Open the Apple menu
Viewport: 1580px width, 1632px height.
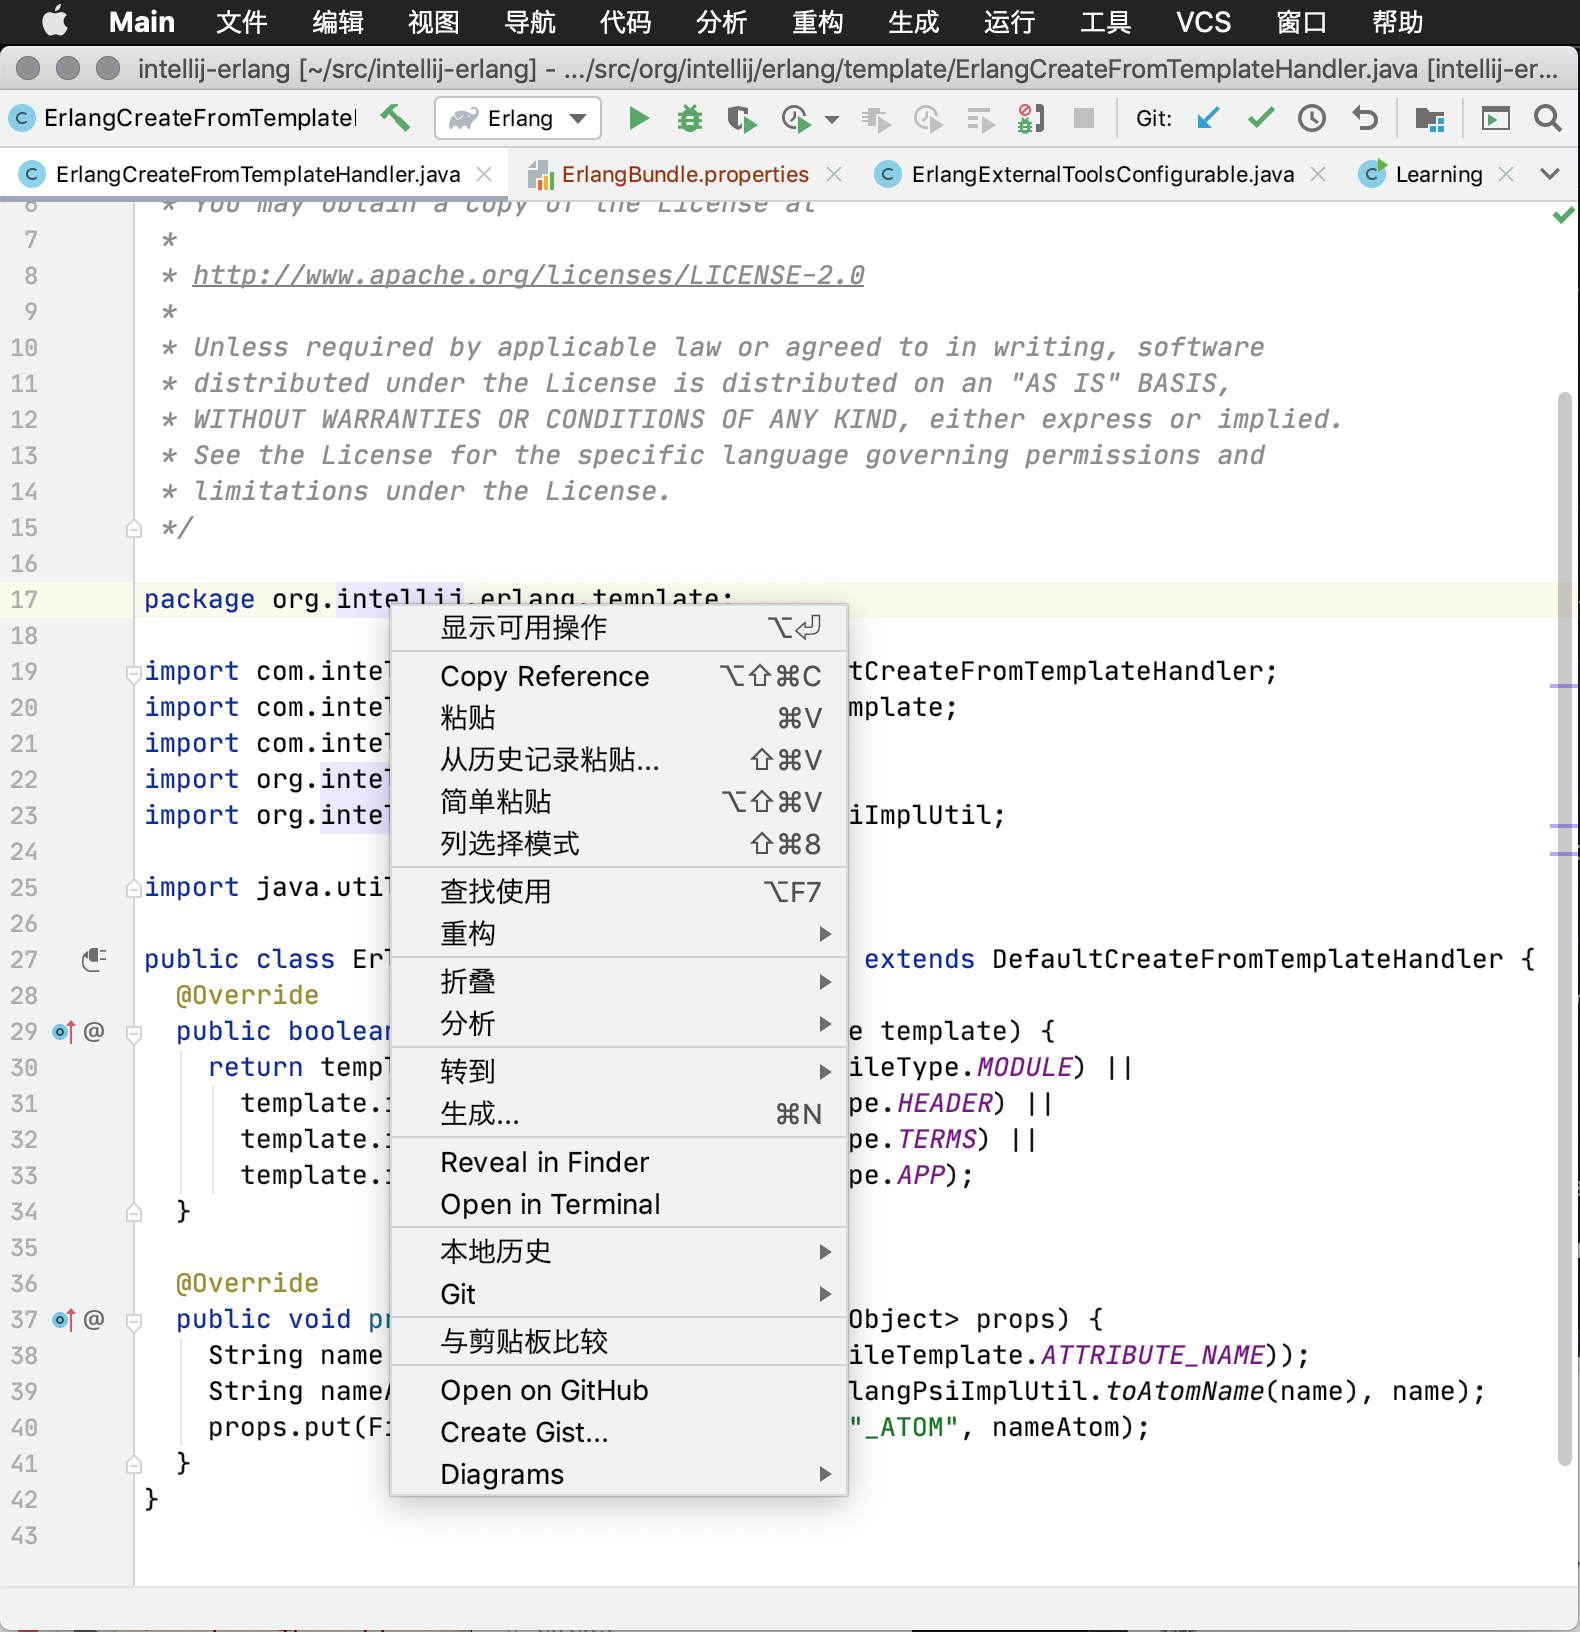coord(55,22)
